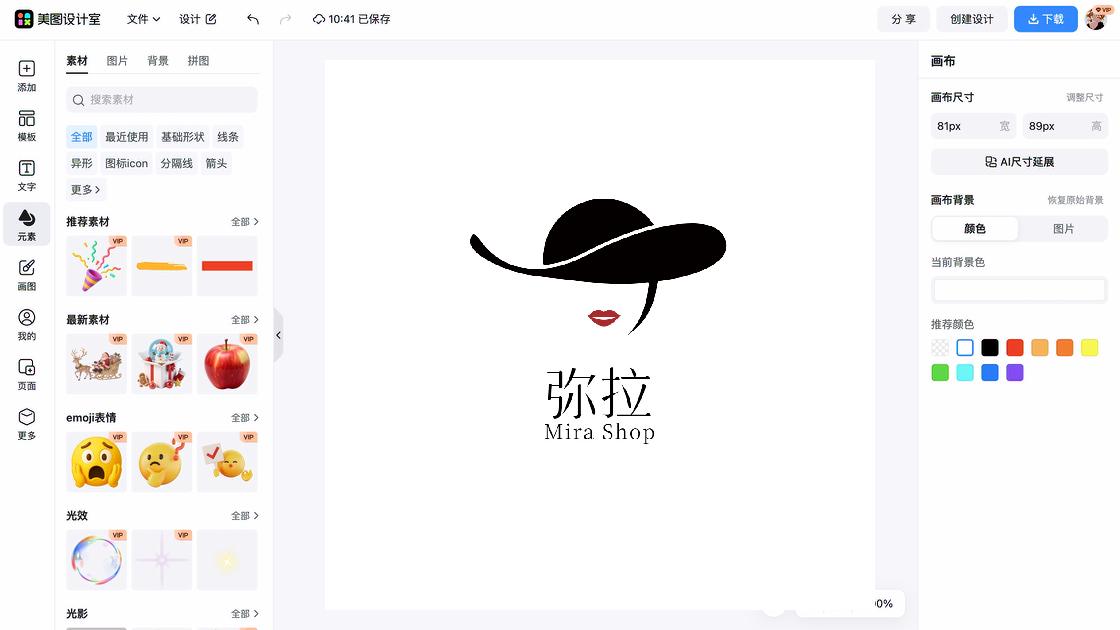Pick the white background swatch
The image size is (1120, 630).
[x=965, y=348]
